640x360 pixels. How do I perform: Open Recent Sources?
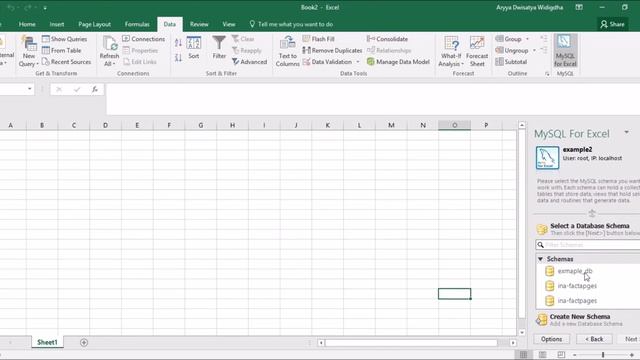coord(67,62)
